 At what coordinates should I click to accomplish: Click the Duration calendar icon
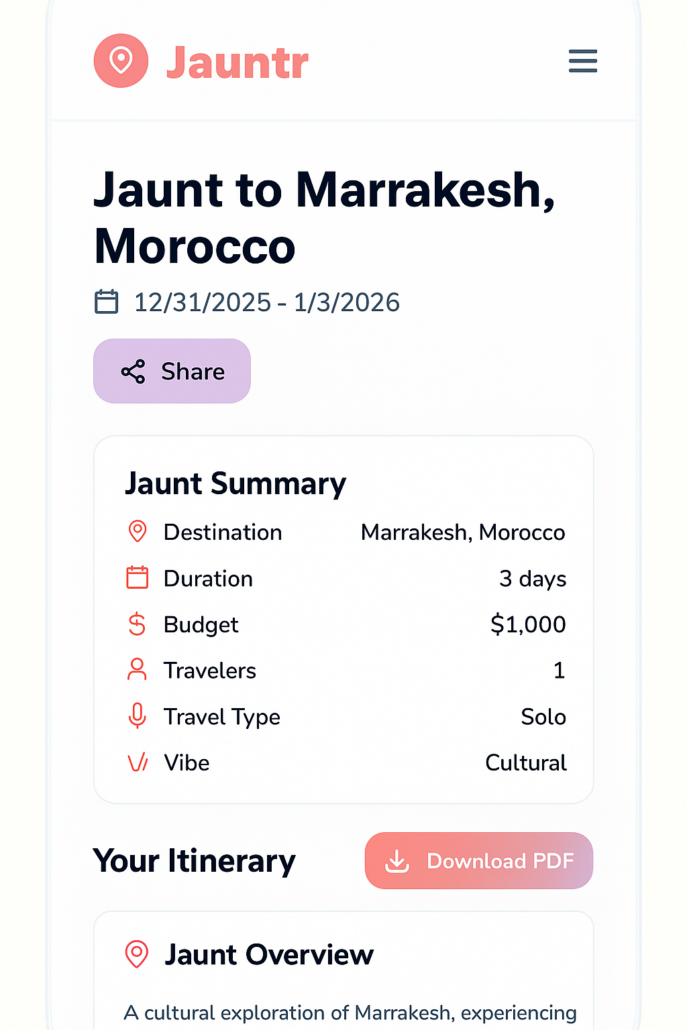[x=138, y=578]
